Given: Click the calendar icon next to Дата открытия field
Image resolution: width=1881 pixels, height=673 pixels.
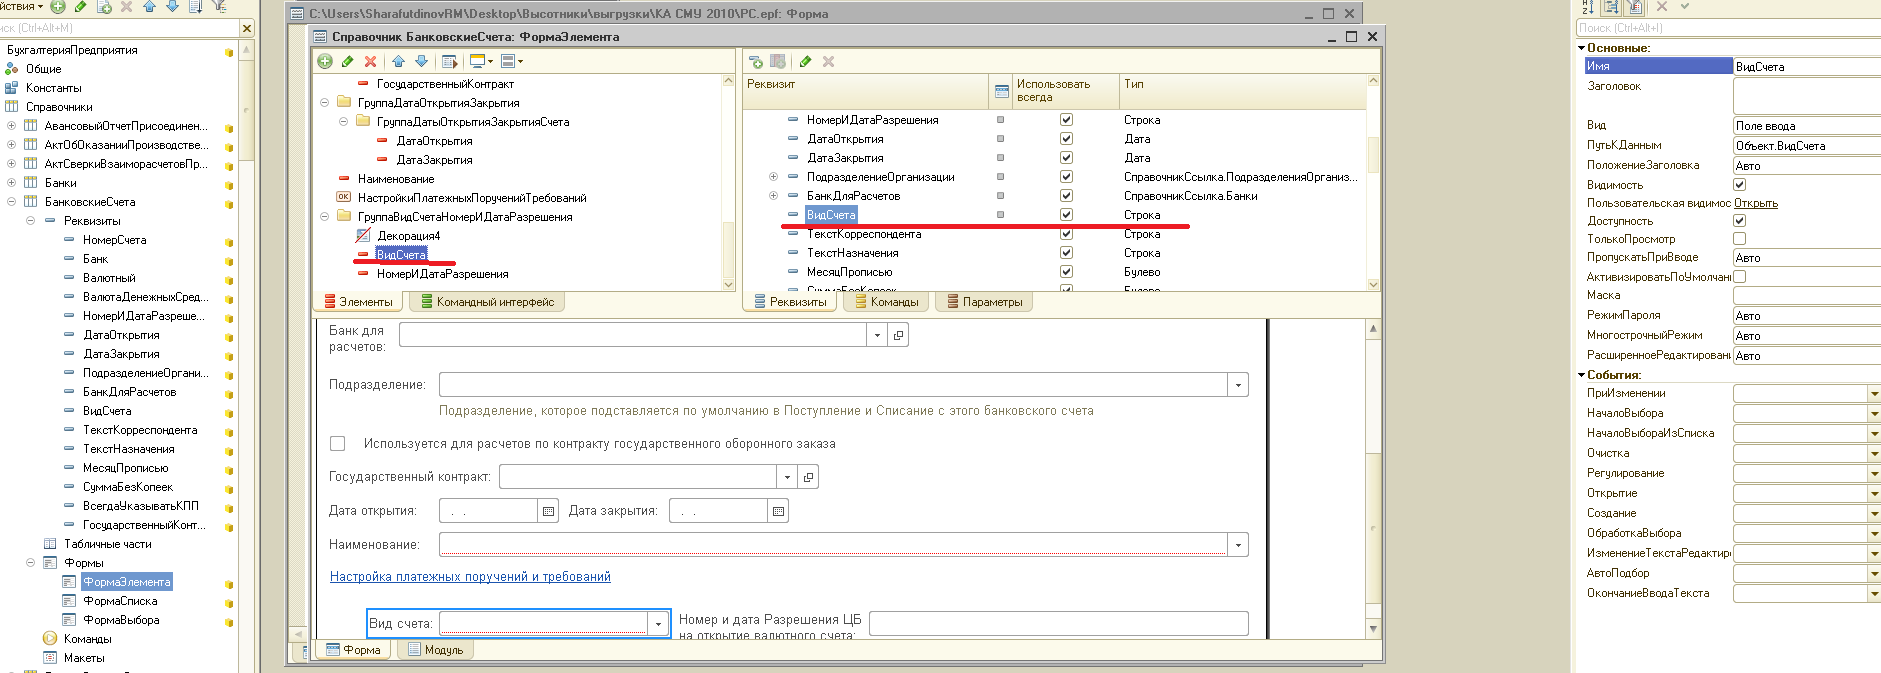Looking at the screenshot, I should pyautogui.click(x=548, y=511).
